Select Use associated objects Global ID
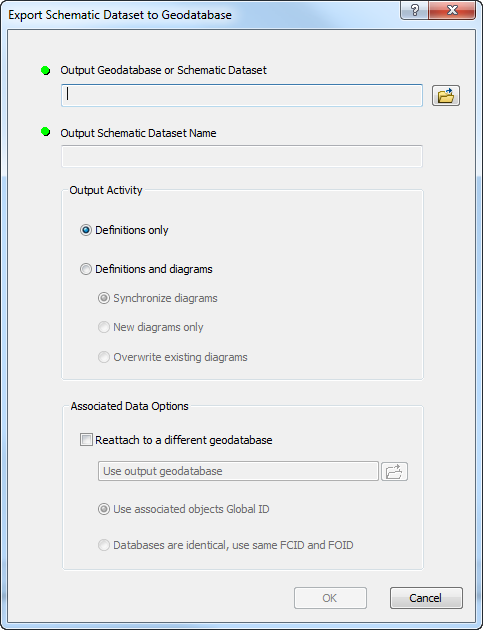 click(104, 509)
